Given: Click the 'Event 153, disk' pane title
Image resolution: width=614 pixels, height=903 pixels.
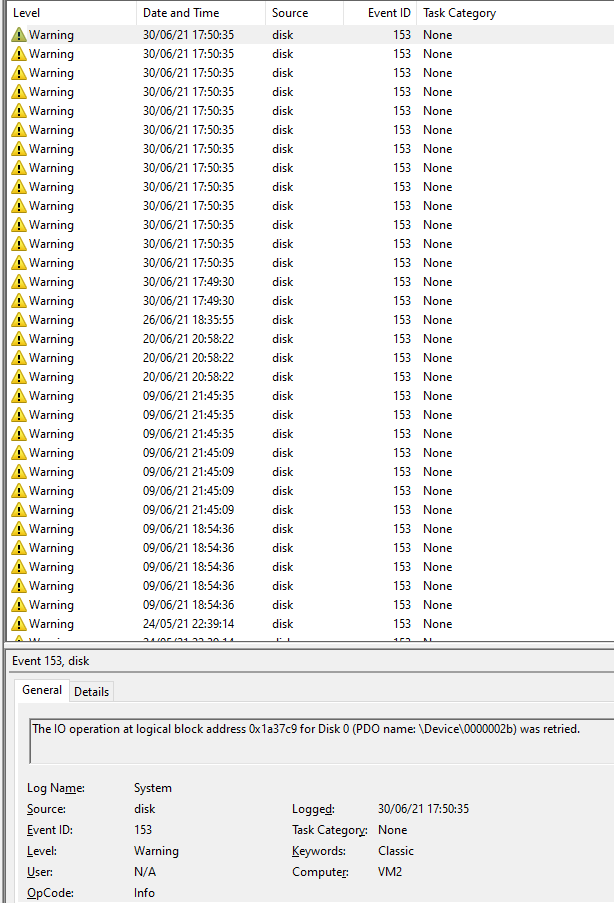Looking at the screenshot, I should [51, 661].
